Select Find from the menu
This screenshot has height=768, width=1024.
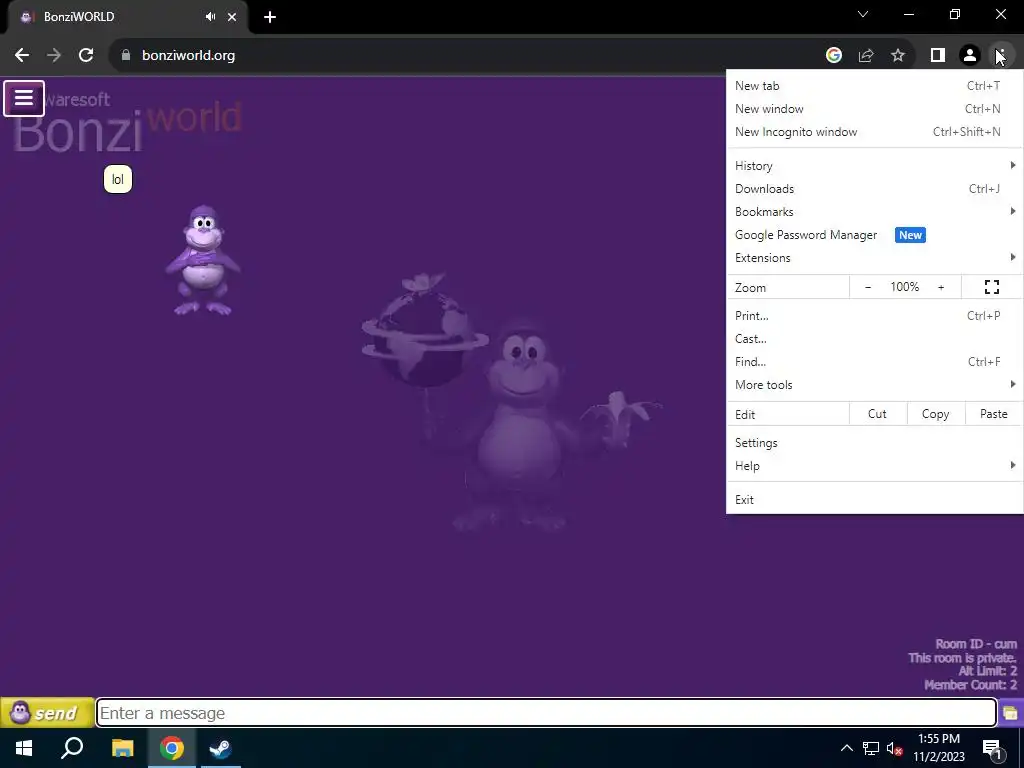click(874, 361)
